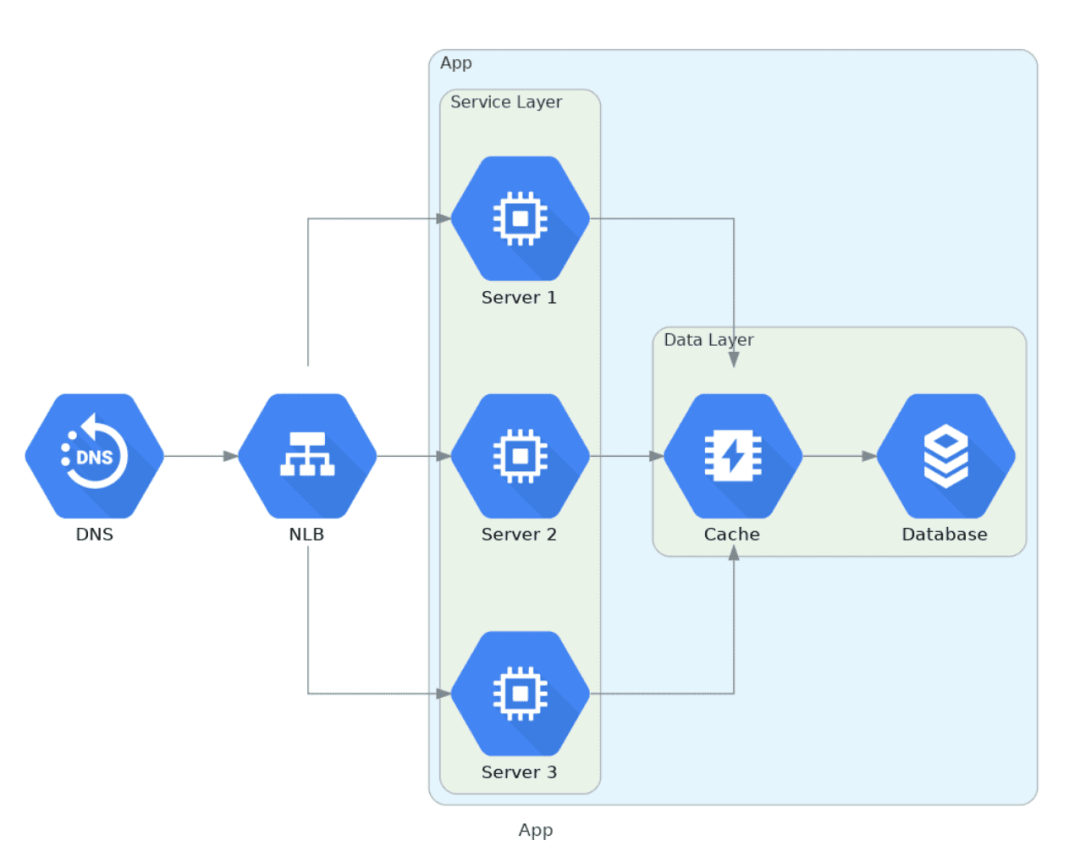Select the NLB load balancer icon
This screenshot has width=1080, height=851.
pyautogui.click(x=307, y=456)
